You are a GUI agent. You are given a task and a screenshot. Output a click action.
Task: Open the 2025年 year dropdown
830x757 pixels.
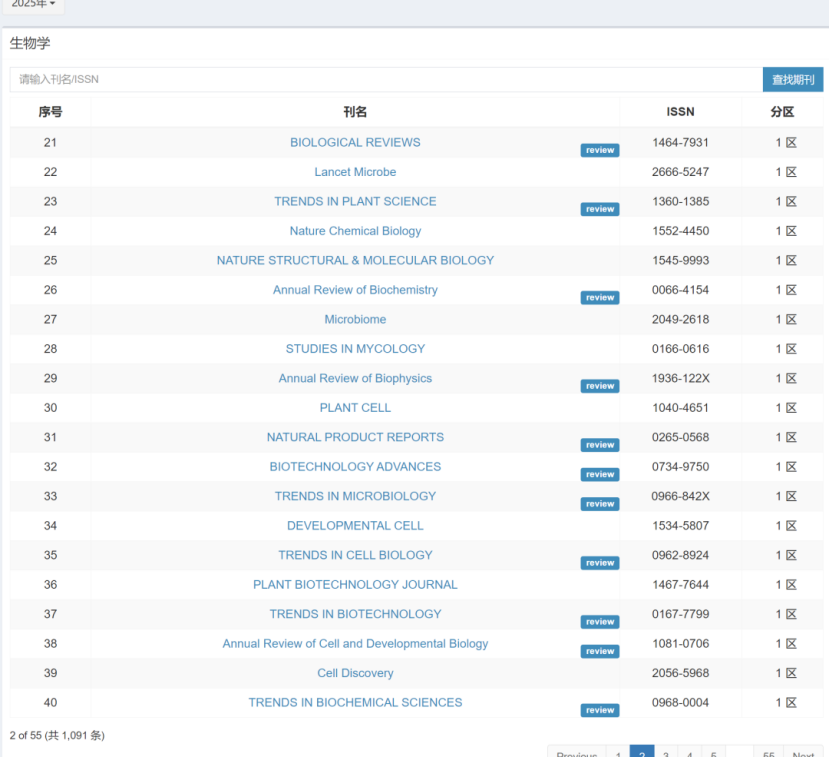click(33, 5)
